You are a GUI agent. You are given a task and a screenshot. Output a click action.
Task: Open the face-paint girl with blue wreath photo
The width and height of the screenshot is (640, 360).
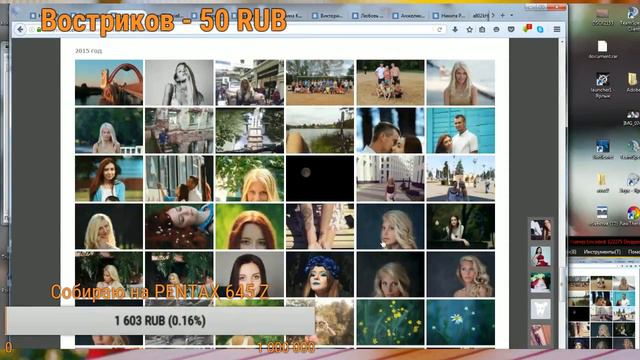(x=320, y=274)
